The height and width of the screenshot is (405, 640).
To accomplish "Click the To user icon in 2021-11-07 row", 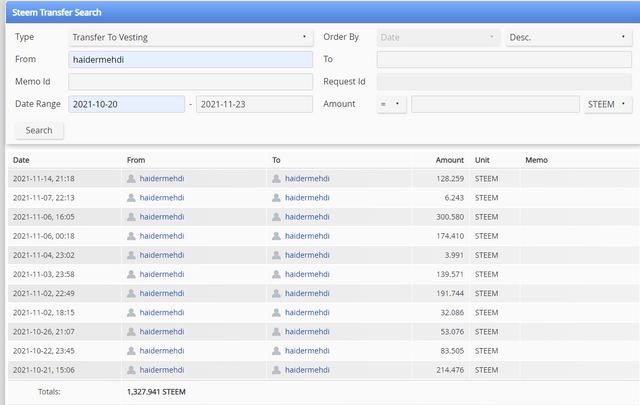I will point(276,198).
